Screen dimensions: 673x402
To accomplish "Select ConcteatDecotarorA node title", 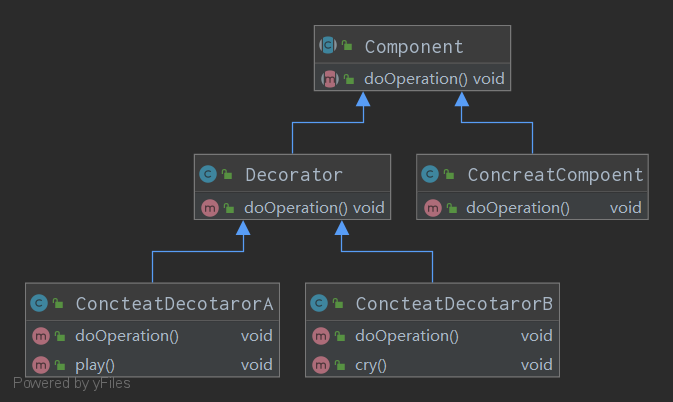I will [x=174, y=303].
